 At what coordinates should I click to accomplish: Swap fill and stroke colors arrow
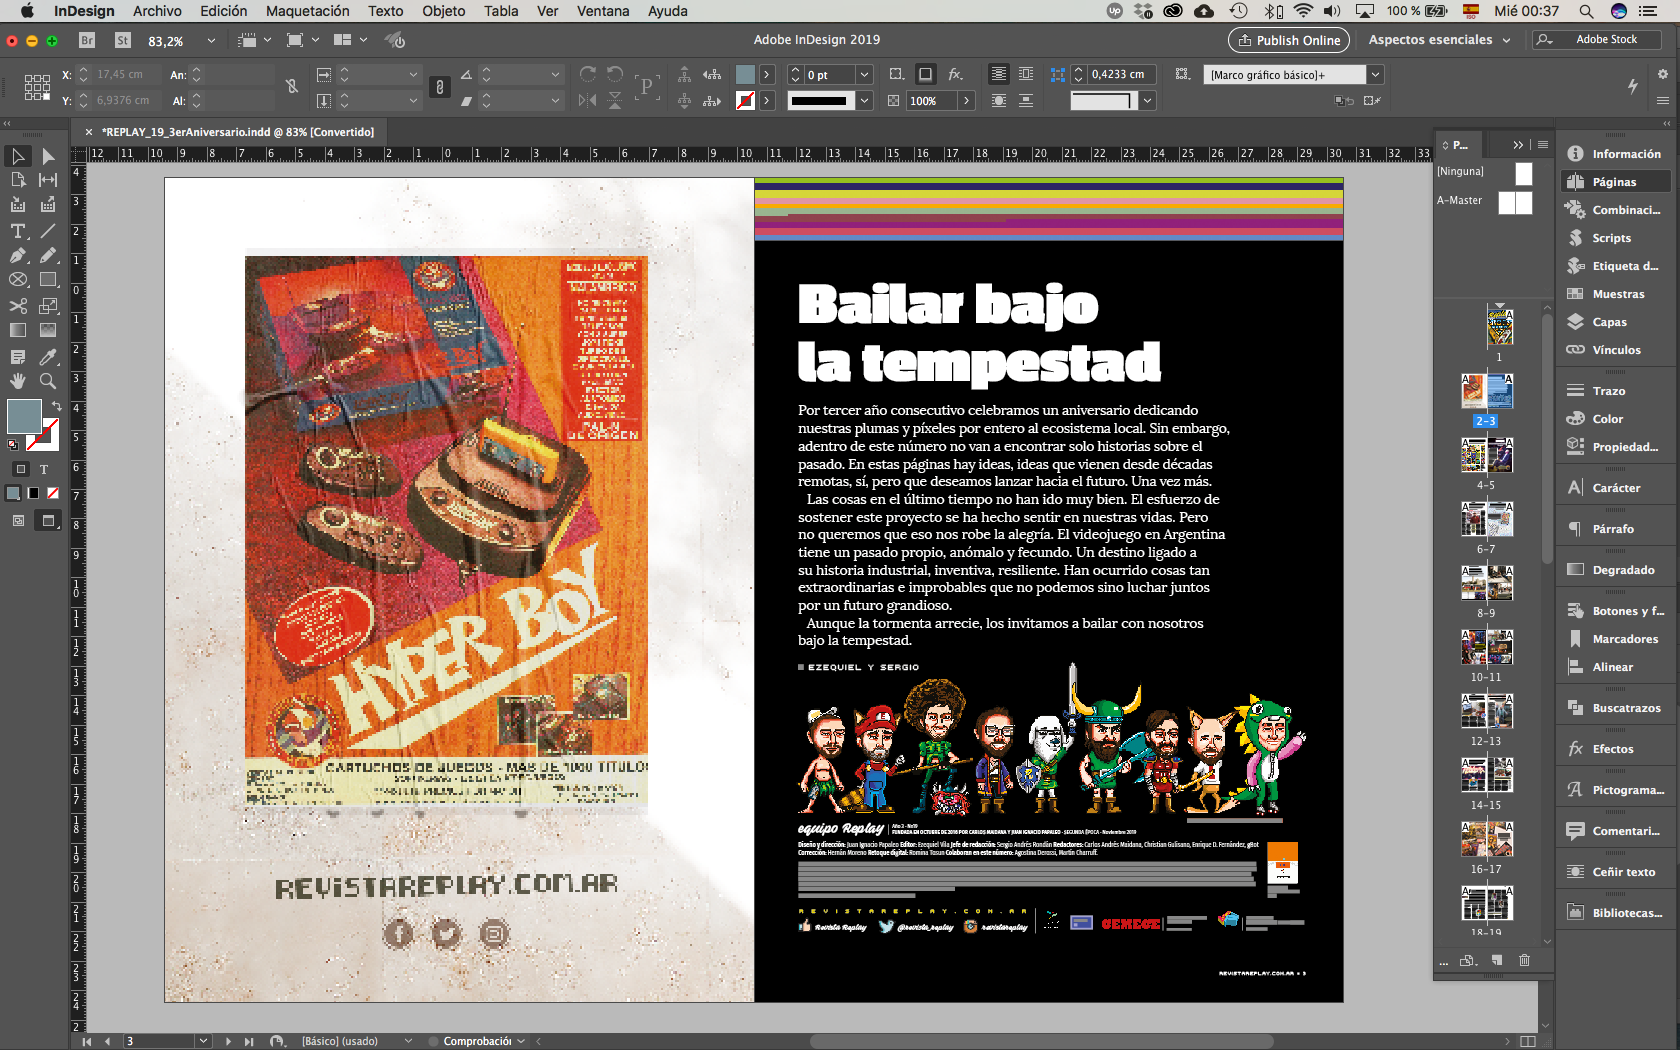point(57,406)
